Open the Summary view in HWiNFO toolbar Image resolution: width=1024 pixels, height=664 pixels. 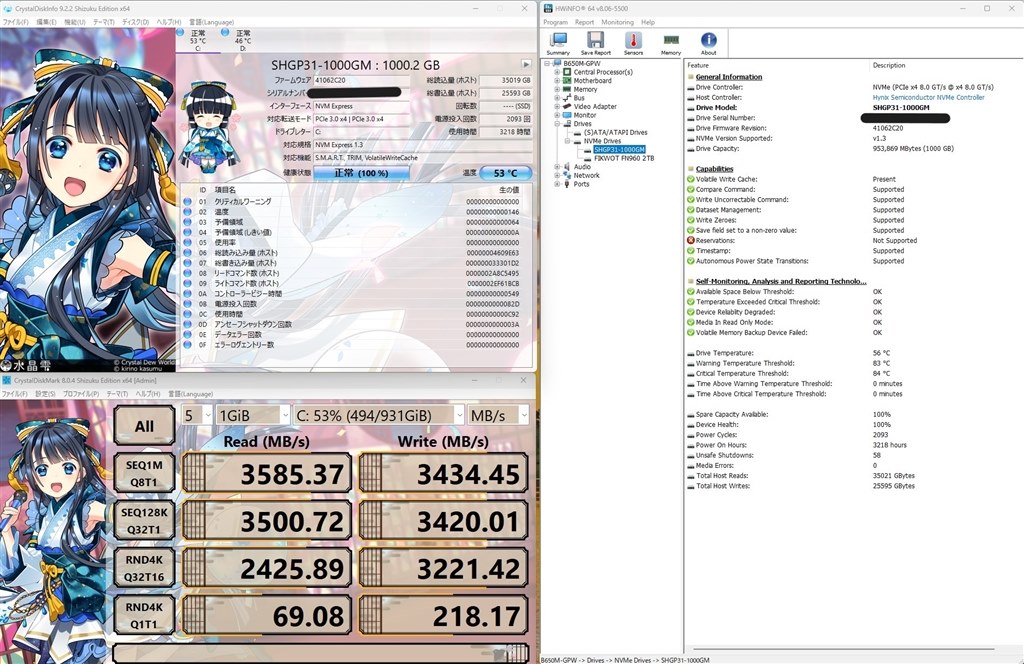pos(558,44)
